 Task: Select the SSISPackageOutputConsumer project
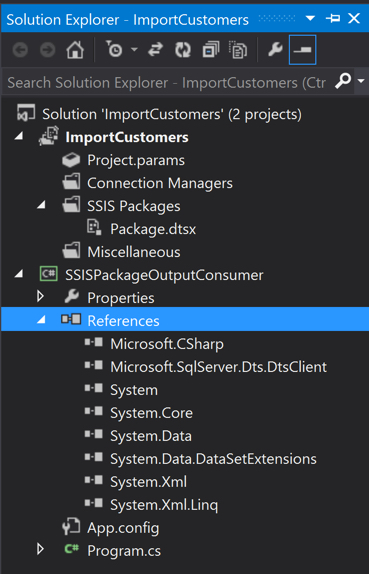(164, 275)
